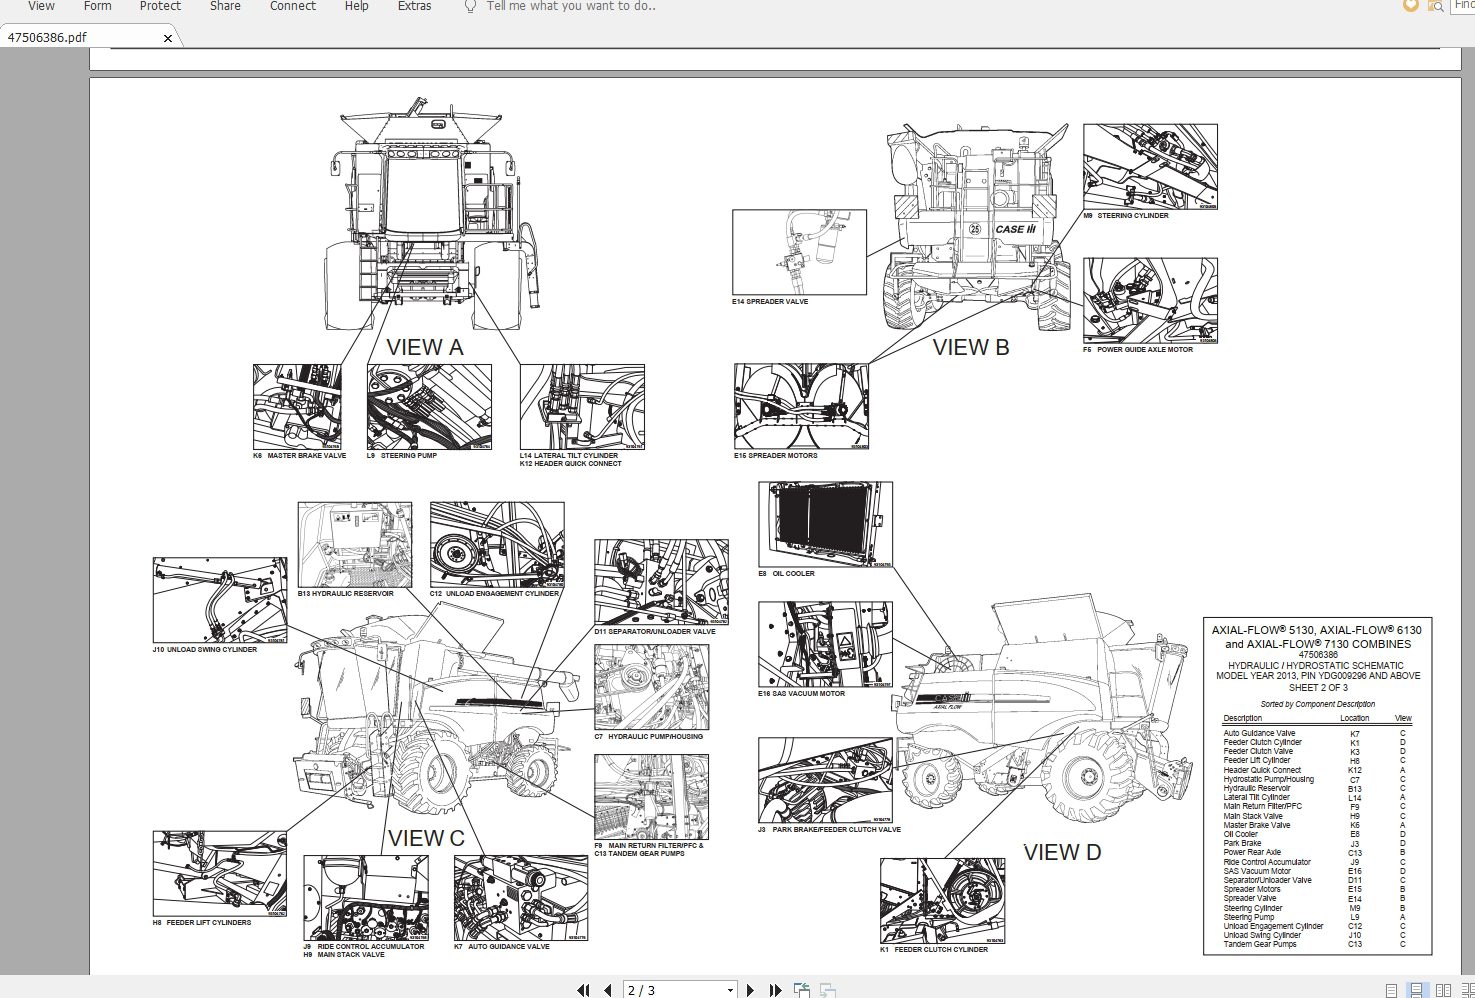Click the Find search input field
This screenshot has height=998, width=1475.
(x=1462, y=6)
